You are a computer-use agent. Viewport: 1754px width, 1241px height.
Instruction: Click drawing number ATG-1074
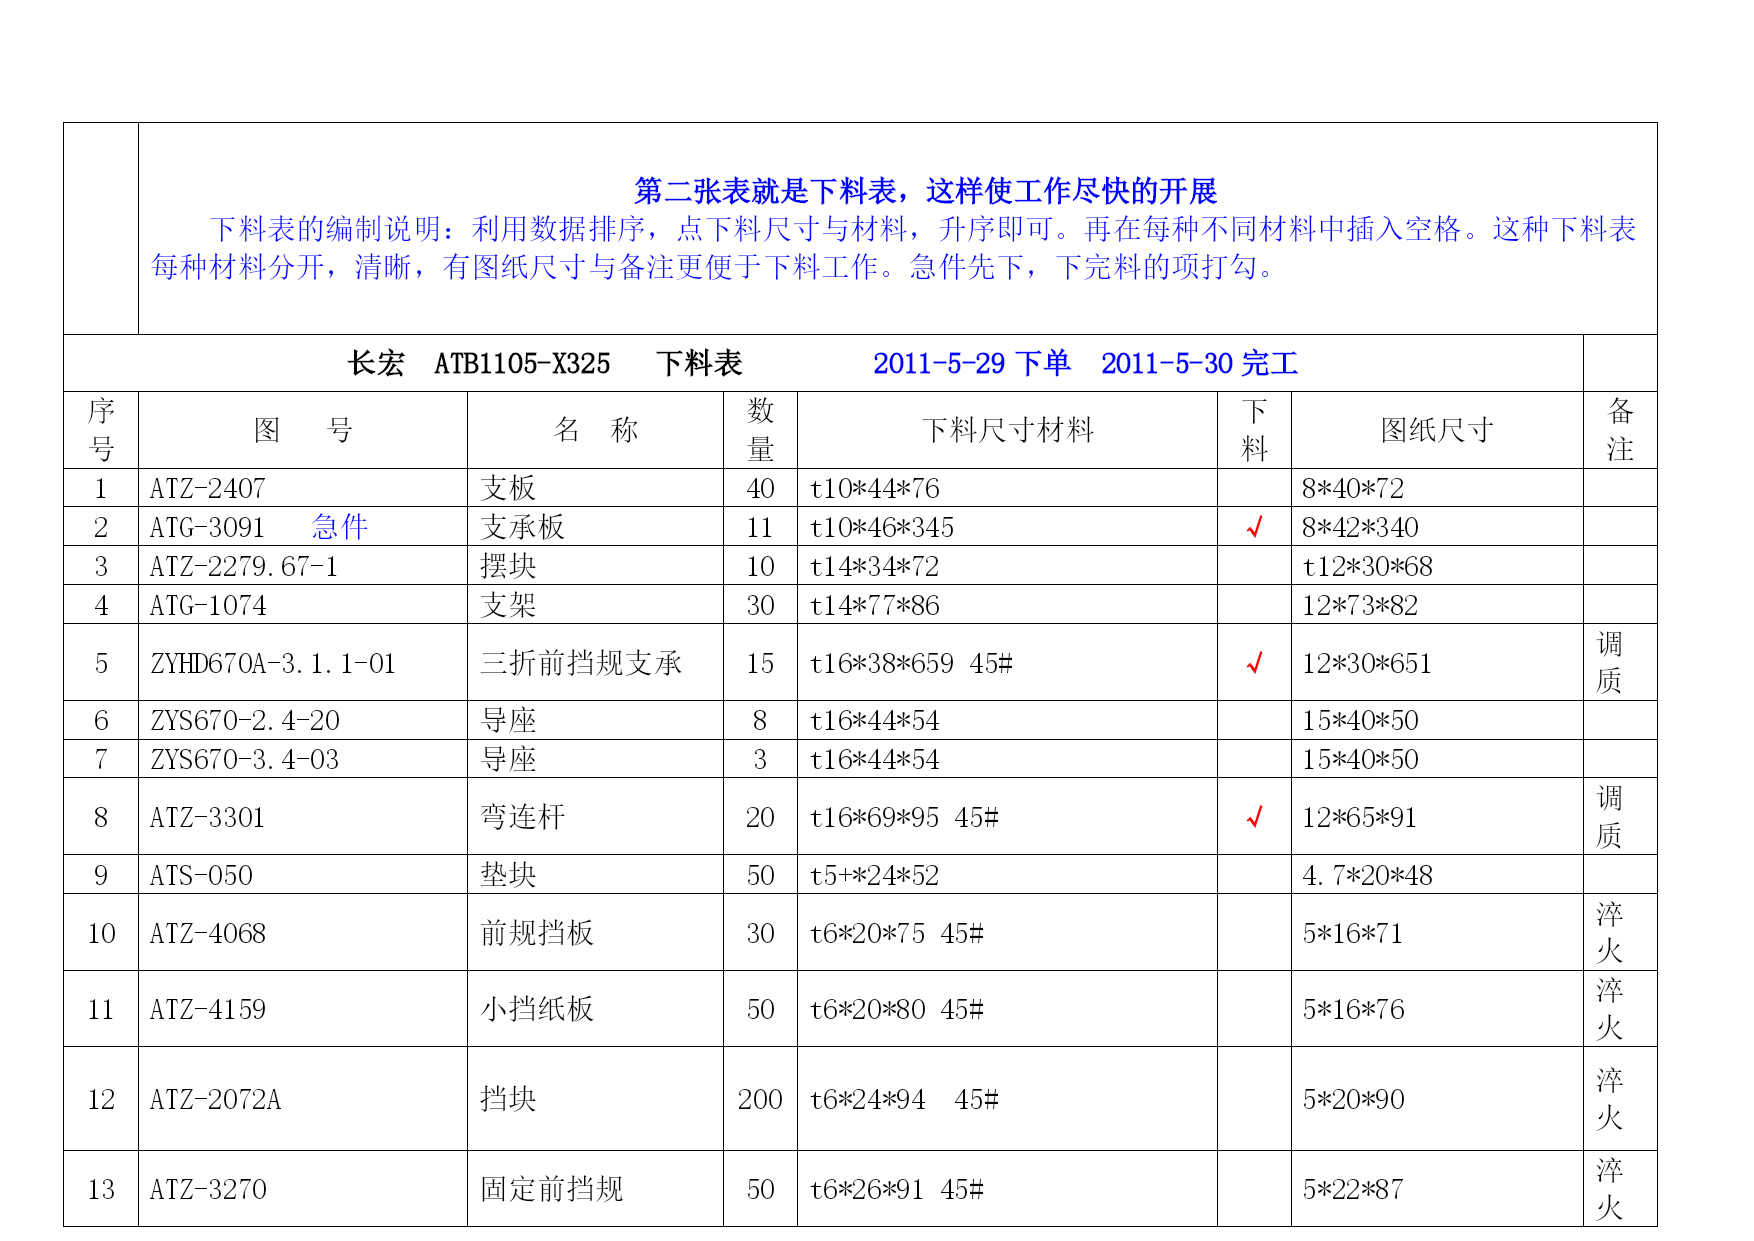coord(208,606)
